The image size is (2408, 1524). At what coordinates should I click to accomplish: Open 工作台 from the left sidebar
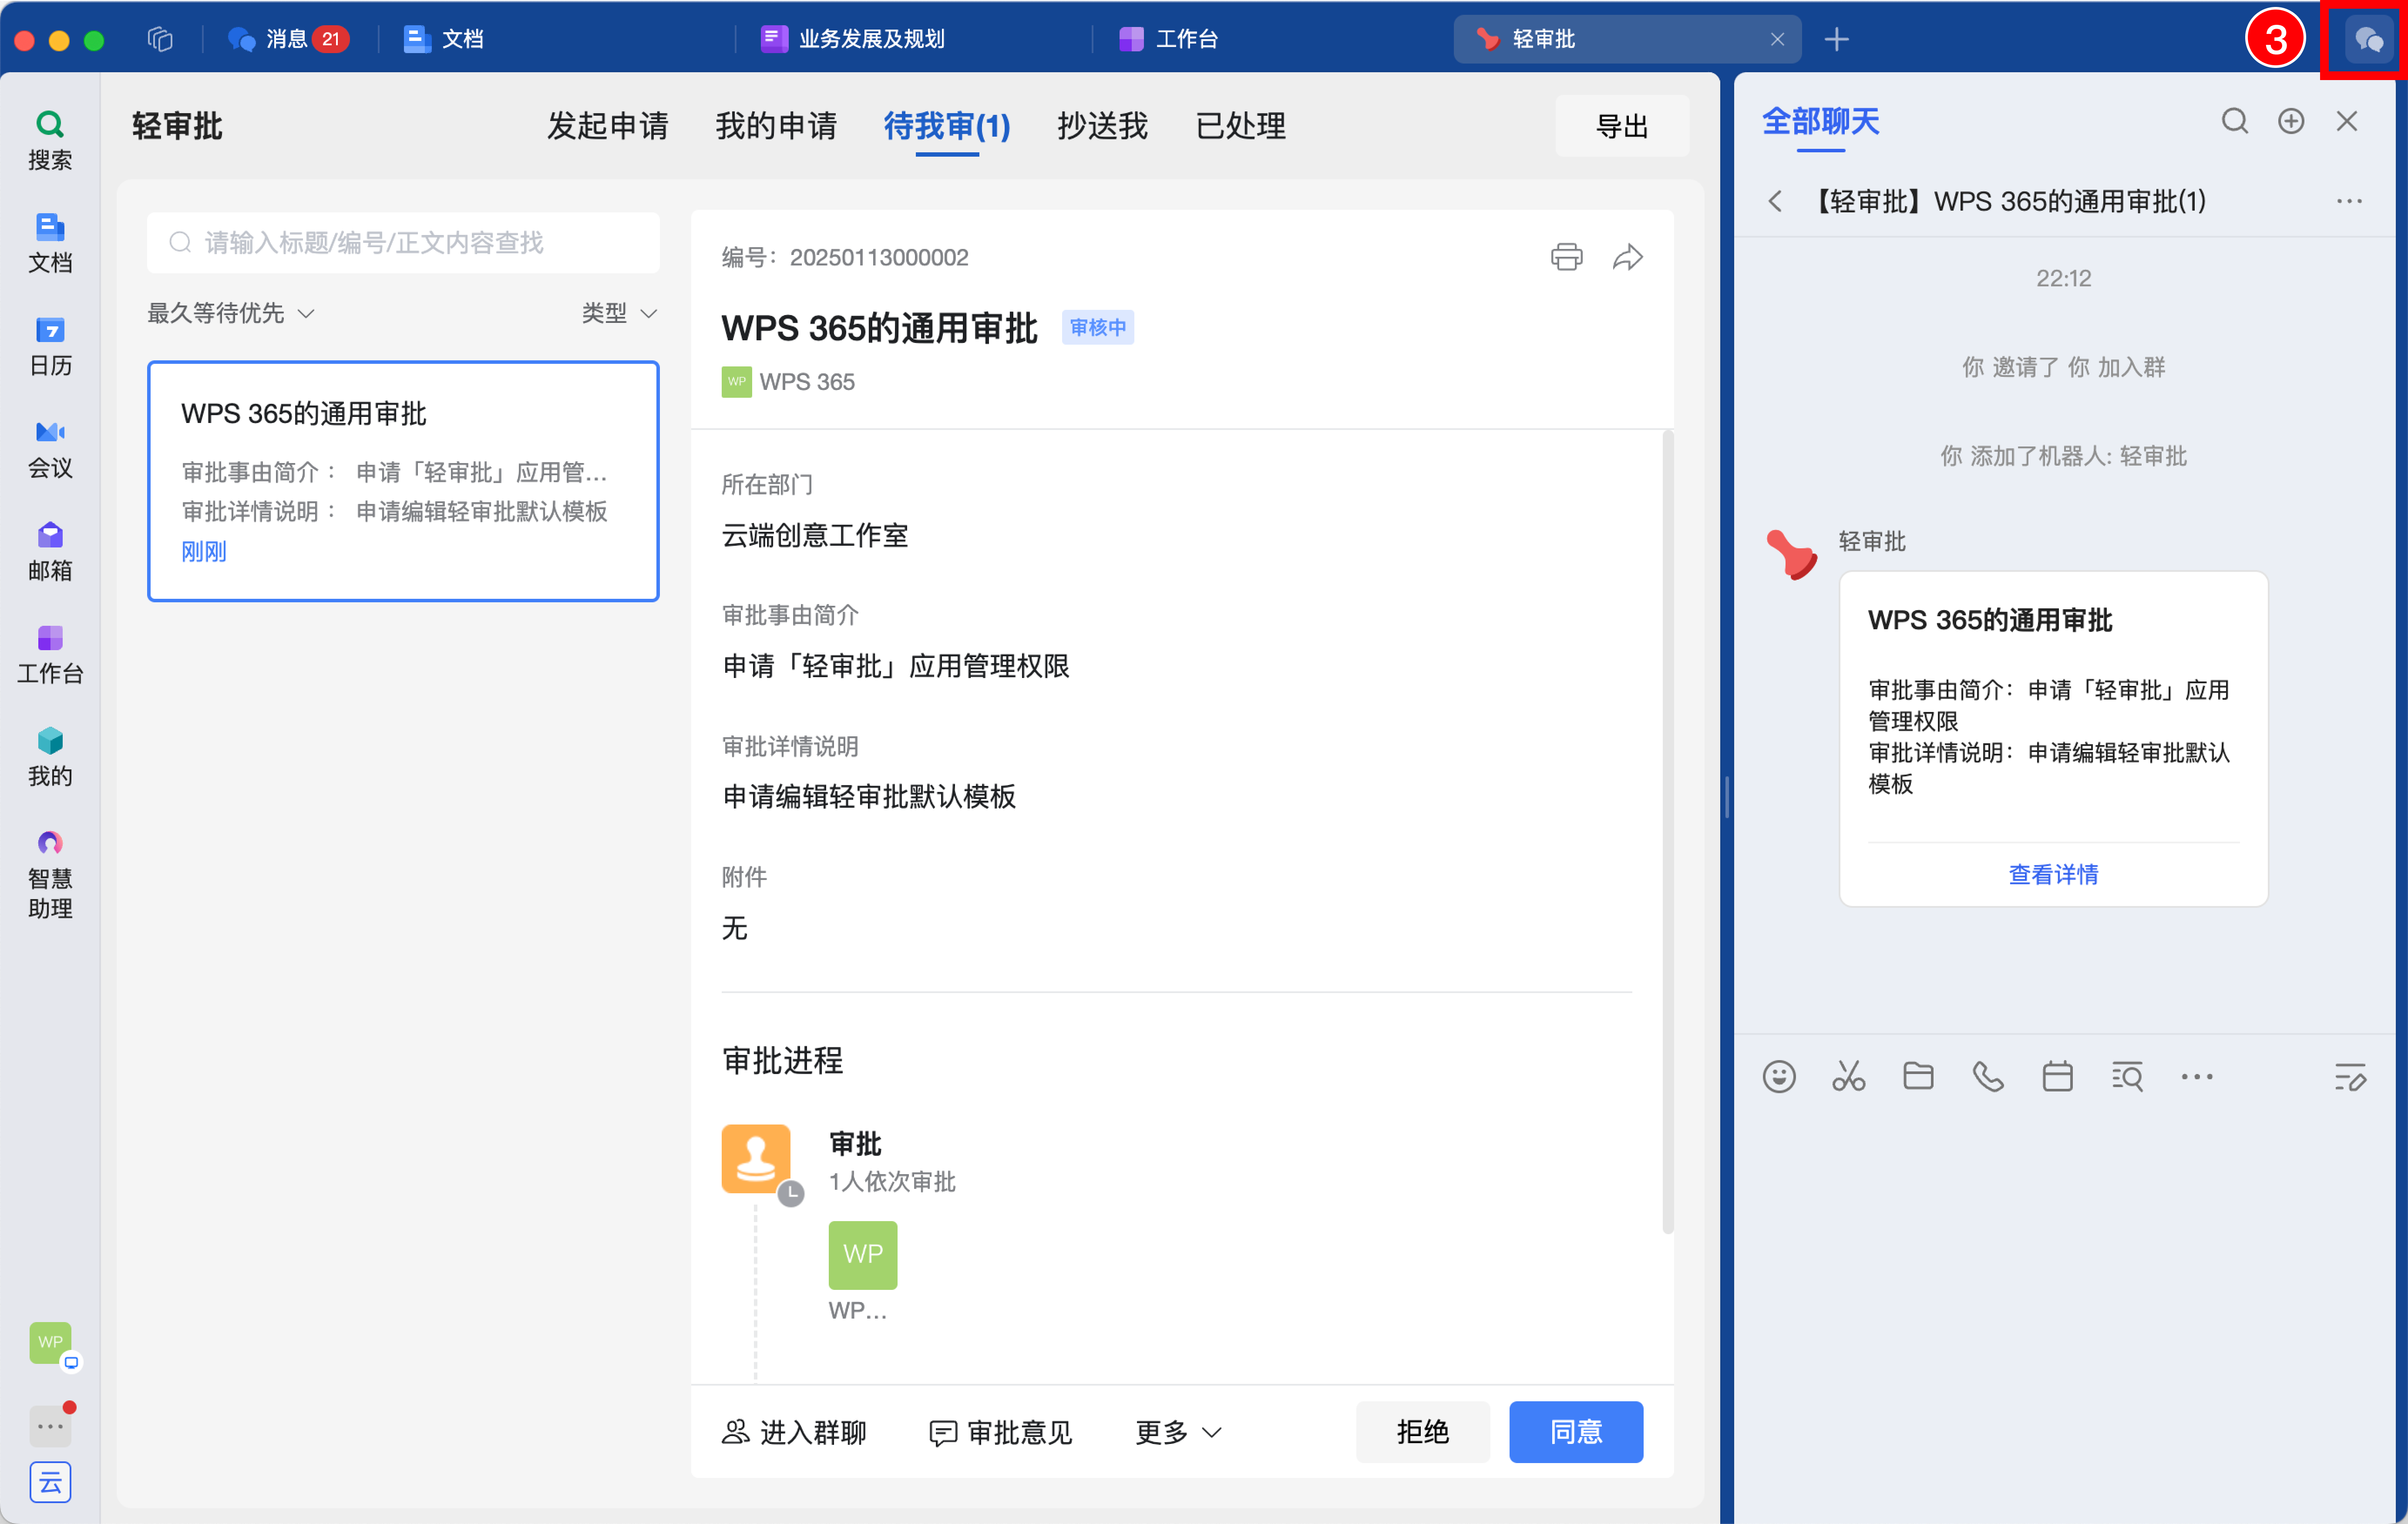click(50, 655)
